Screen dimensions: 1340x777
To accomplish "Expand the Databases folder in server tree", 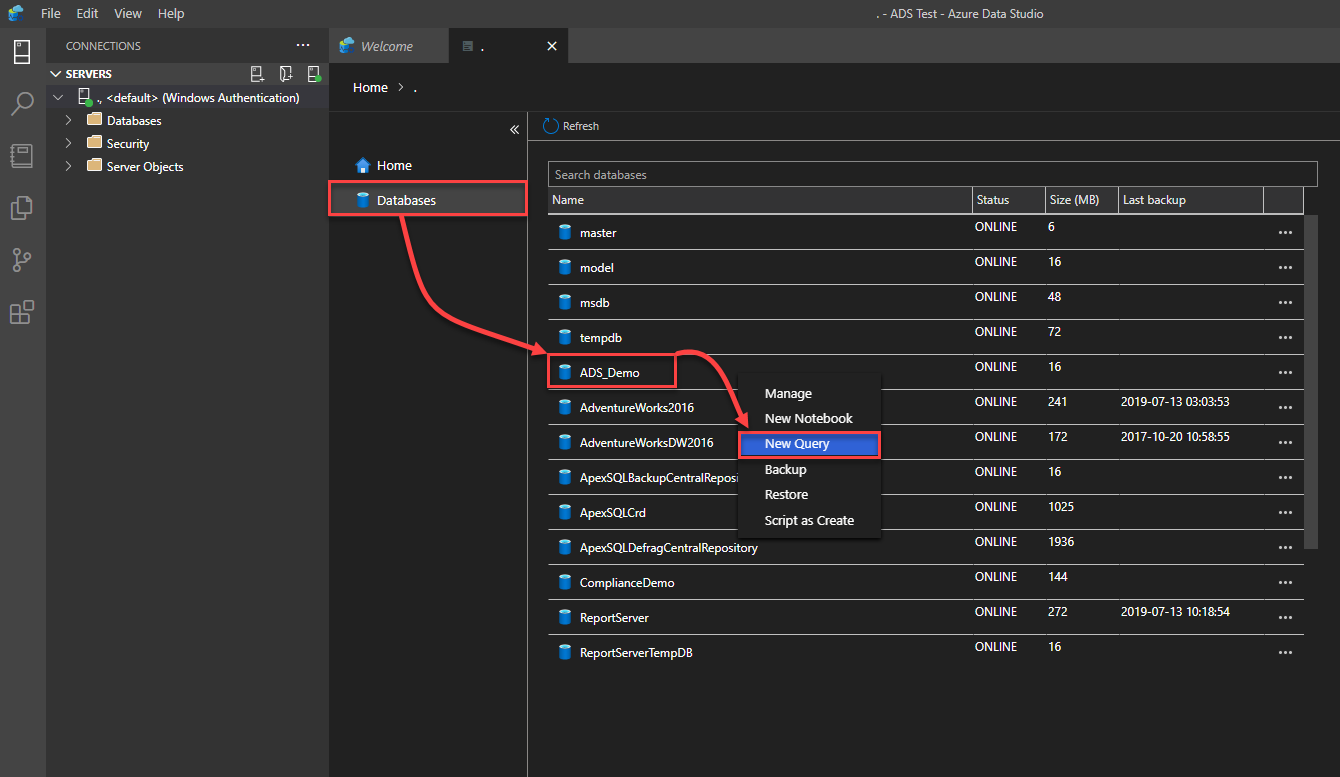I will [69, 121].
